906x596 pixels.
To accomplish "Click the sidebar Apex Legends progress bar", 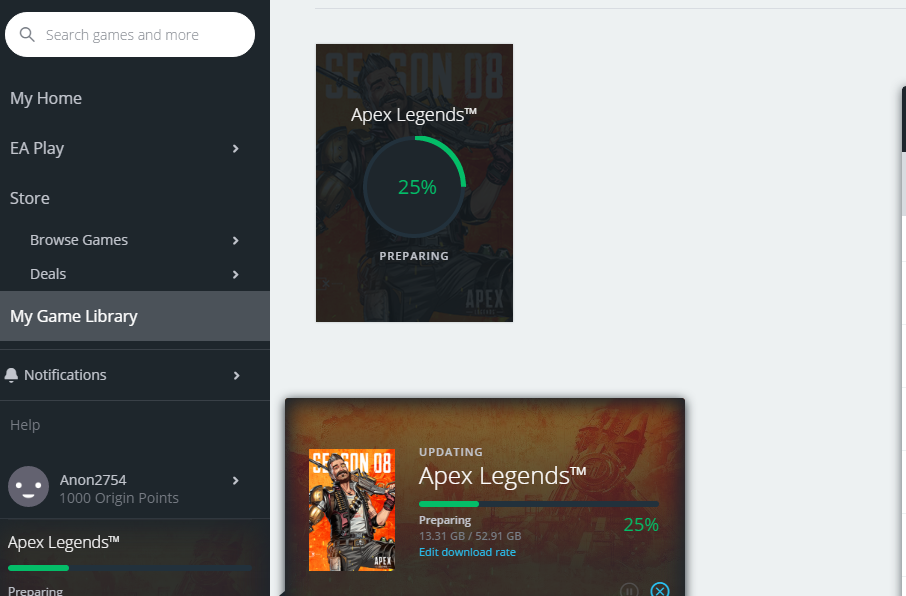I will pos(130,568).
